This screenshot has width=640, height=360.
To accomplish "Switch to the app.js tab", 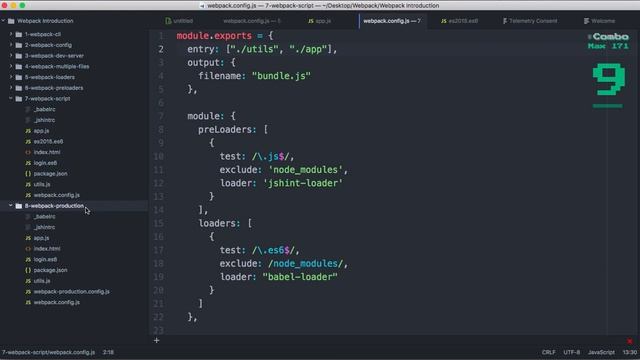I will (x=320, y=21).
